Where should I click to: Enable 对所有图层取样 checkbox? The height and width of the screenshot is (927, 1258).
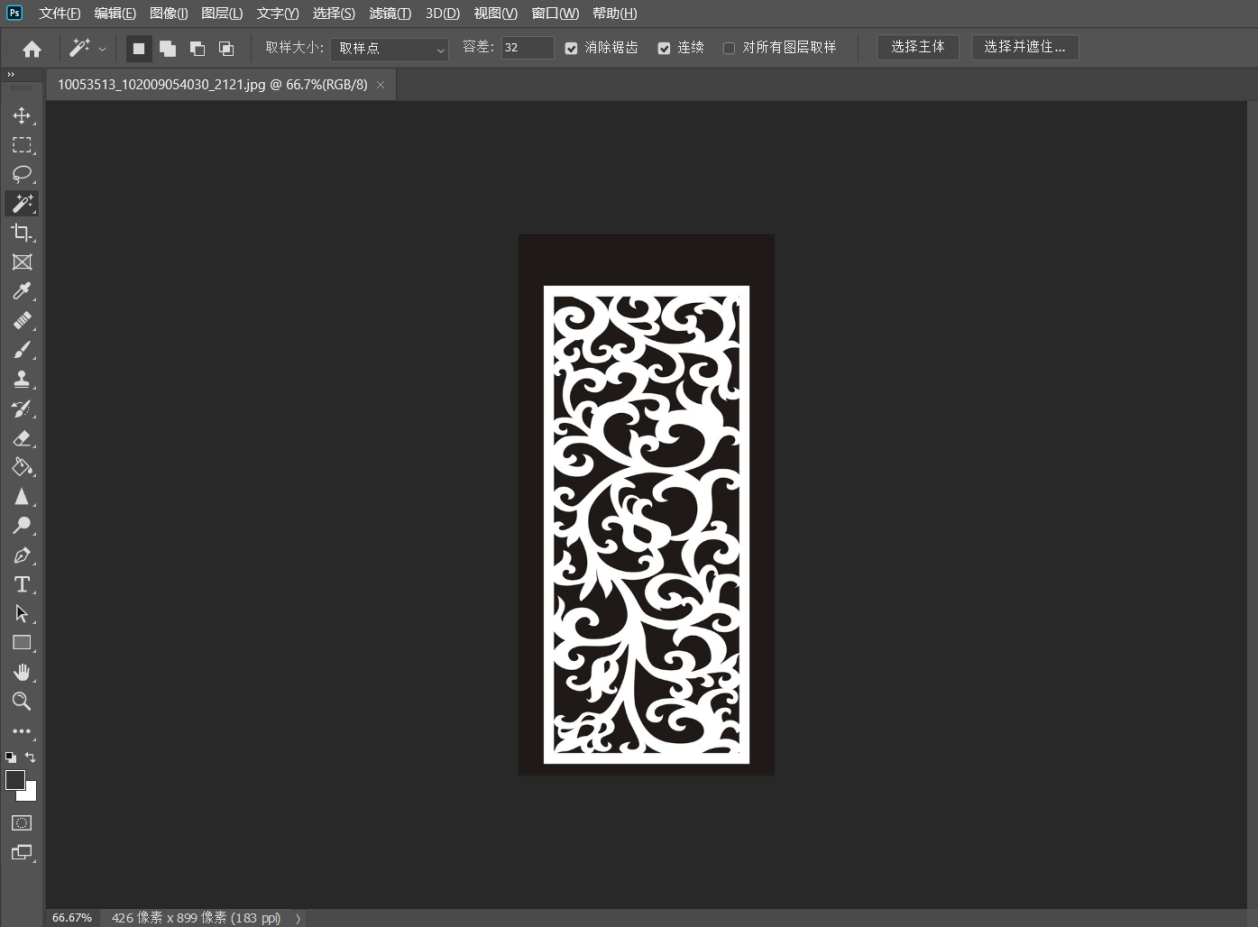pos(729,48)
